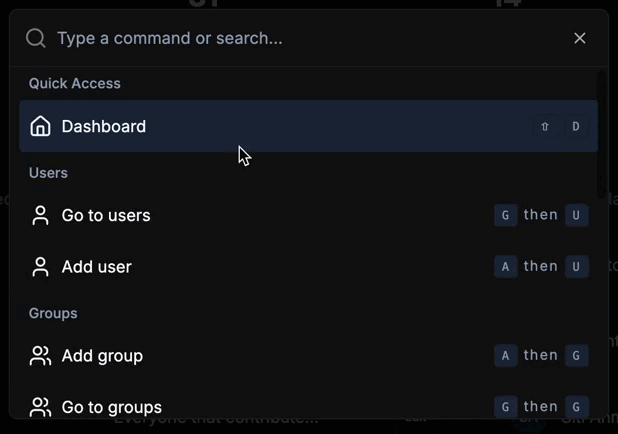The height and width of the screenshot is (434, 618).
Task: Click the Quick Access section heading
Action: [75, 84]
